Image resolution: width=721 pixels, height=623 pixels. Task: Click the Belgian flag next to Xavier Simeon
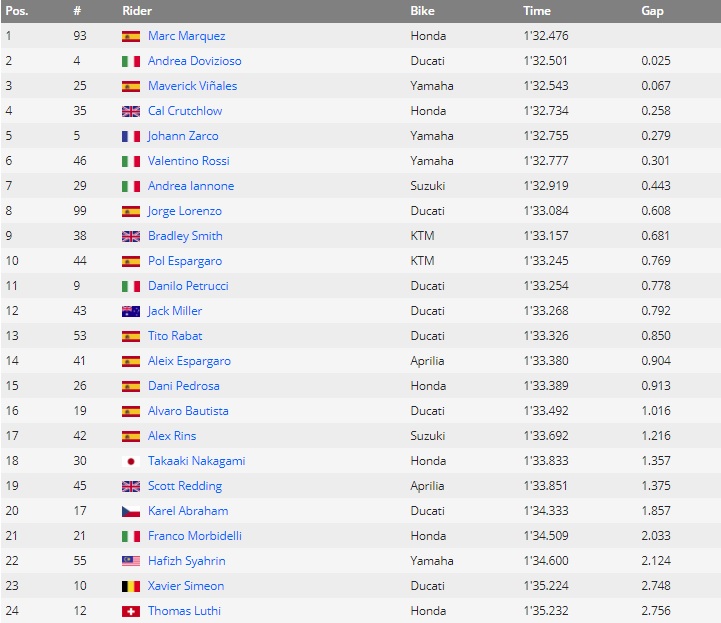click(131, 586)
